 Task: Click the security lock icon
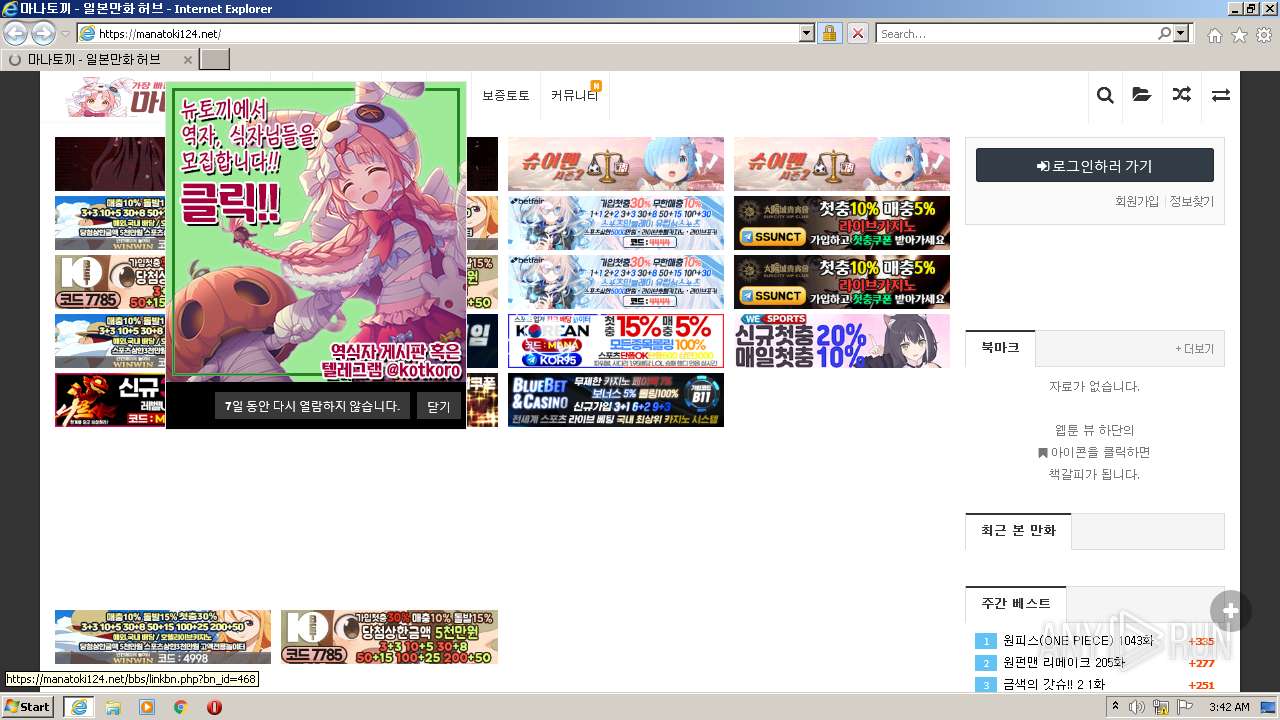click(x=829, y=33)
